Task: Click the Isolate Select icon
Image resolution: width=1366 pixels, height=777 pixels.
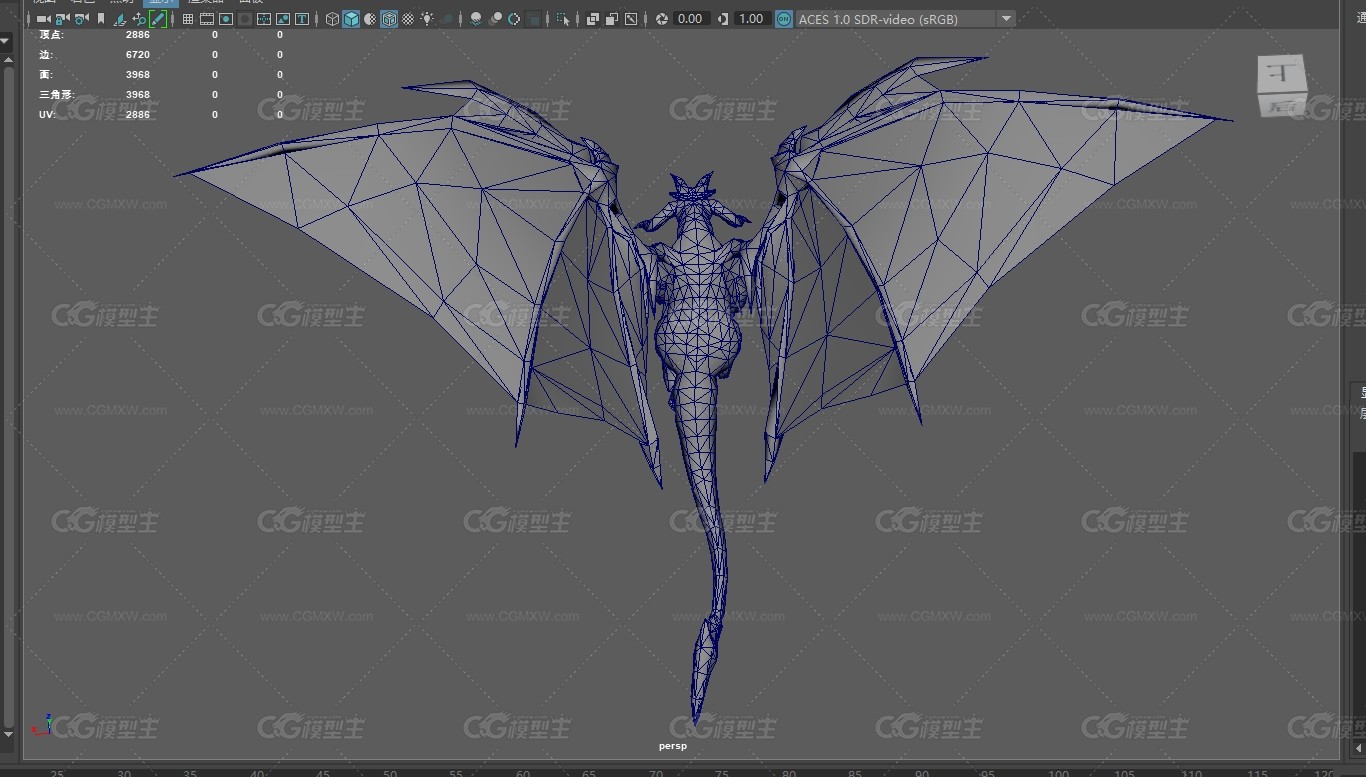Action: coord(563,19)
